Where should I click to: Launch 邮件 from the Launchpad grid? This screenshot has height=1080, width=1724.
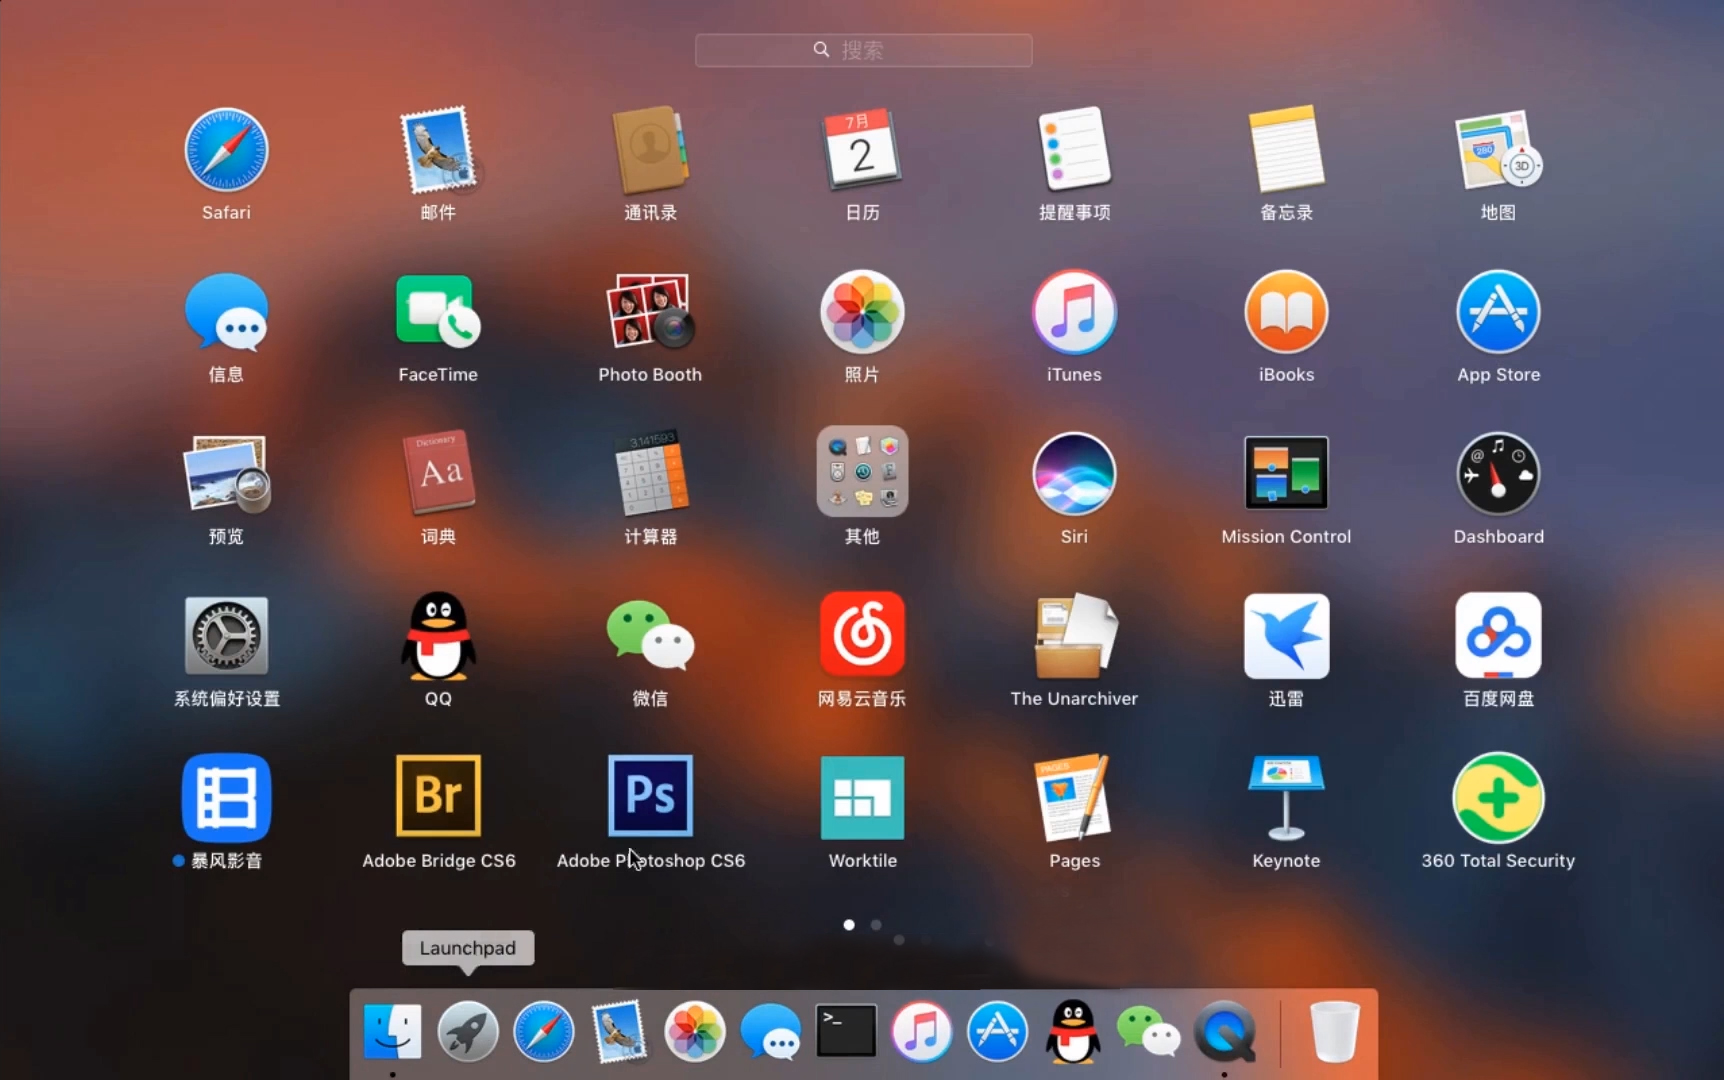pos(439,150)
